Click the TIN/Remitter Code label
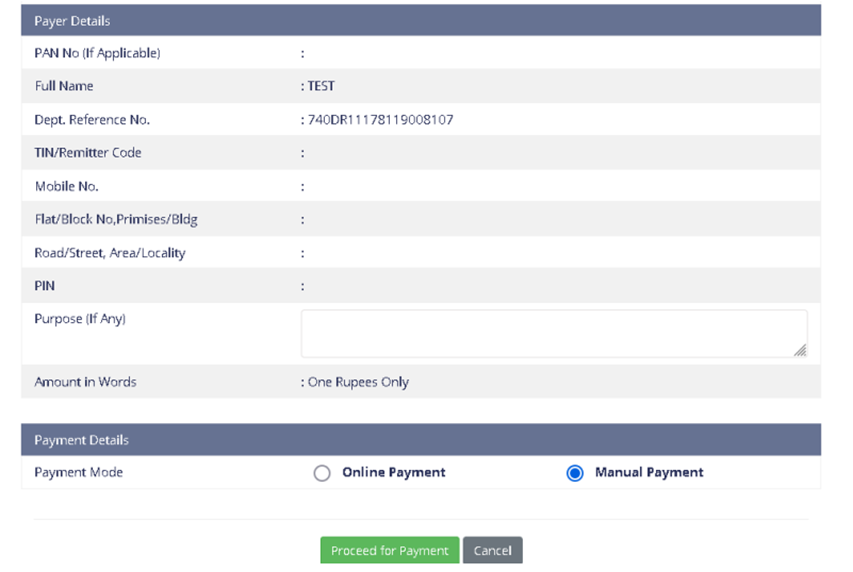Viewport: 853px width, 572px height. 88,153
